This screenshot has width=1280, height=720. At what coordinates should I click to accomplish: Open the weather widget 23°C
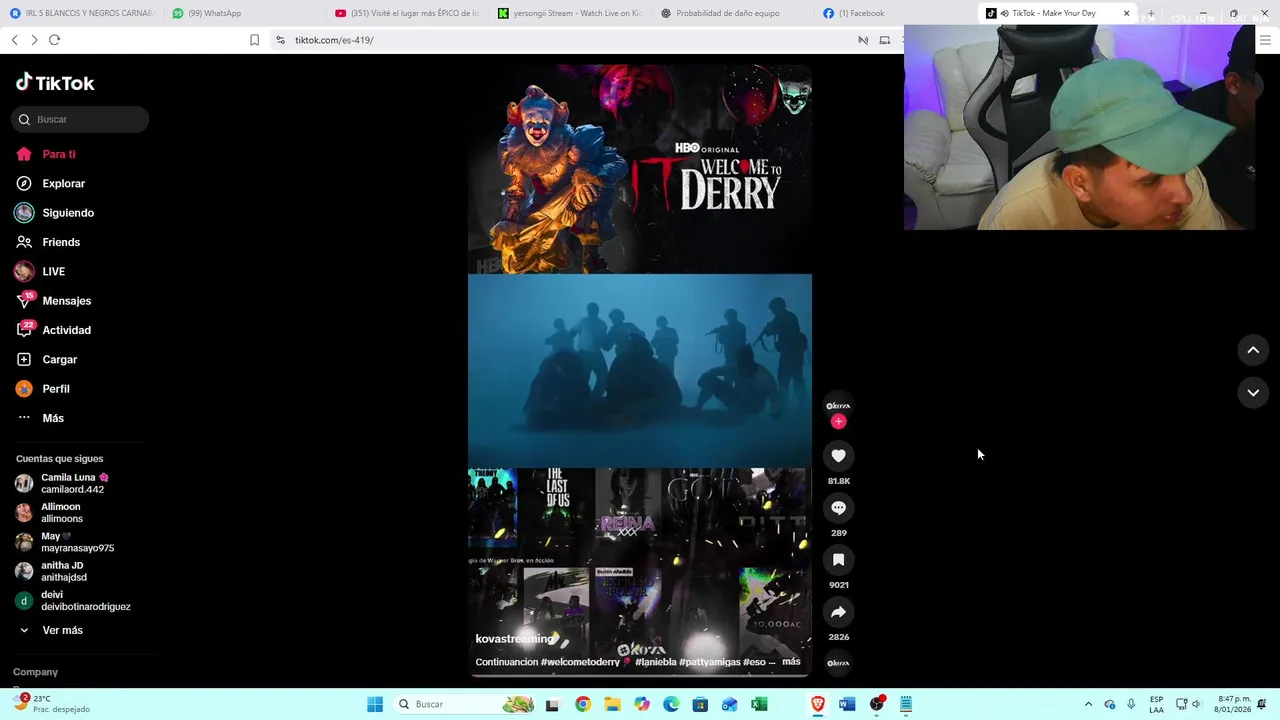pos(50,704)
